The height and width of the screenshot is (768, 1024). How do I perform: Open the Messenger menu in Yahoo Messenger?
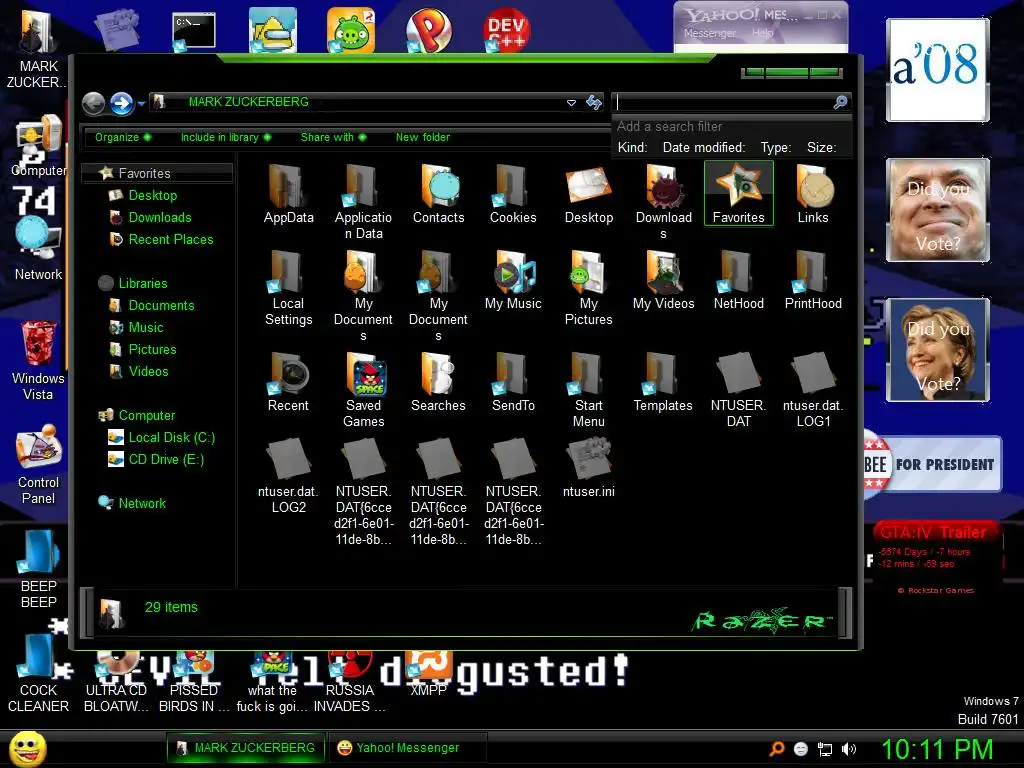(710, 33)
